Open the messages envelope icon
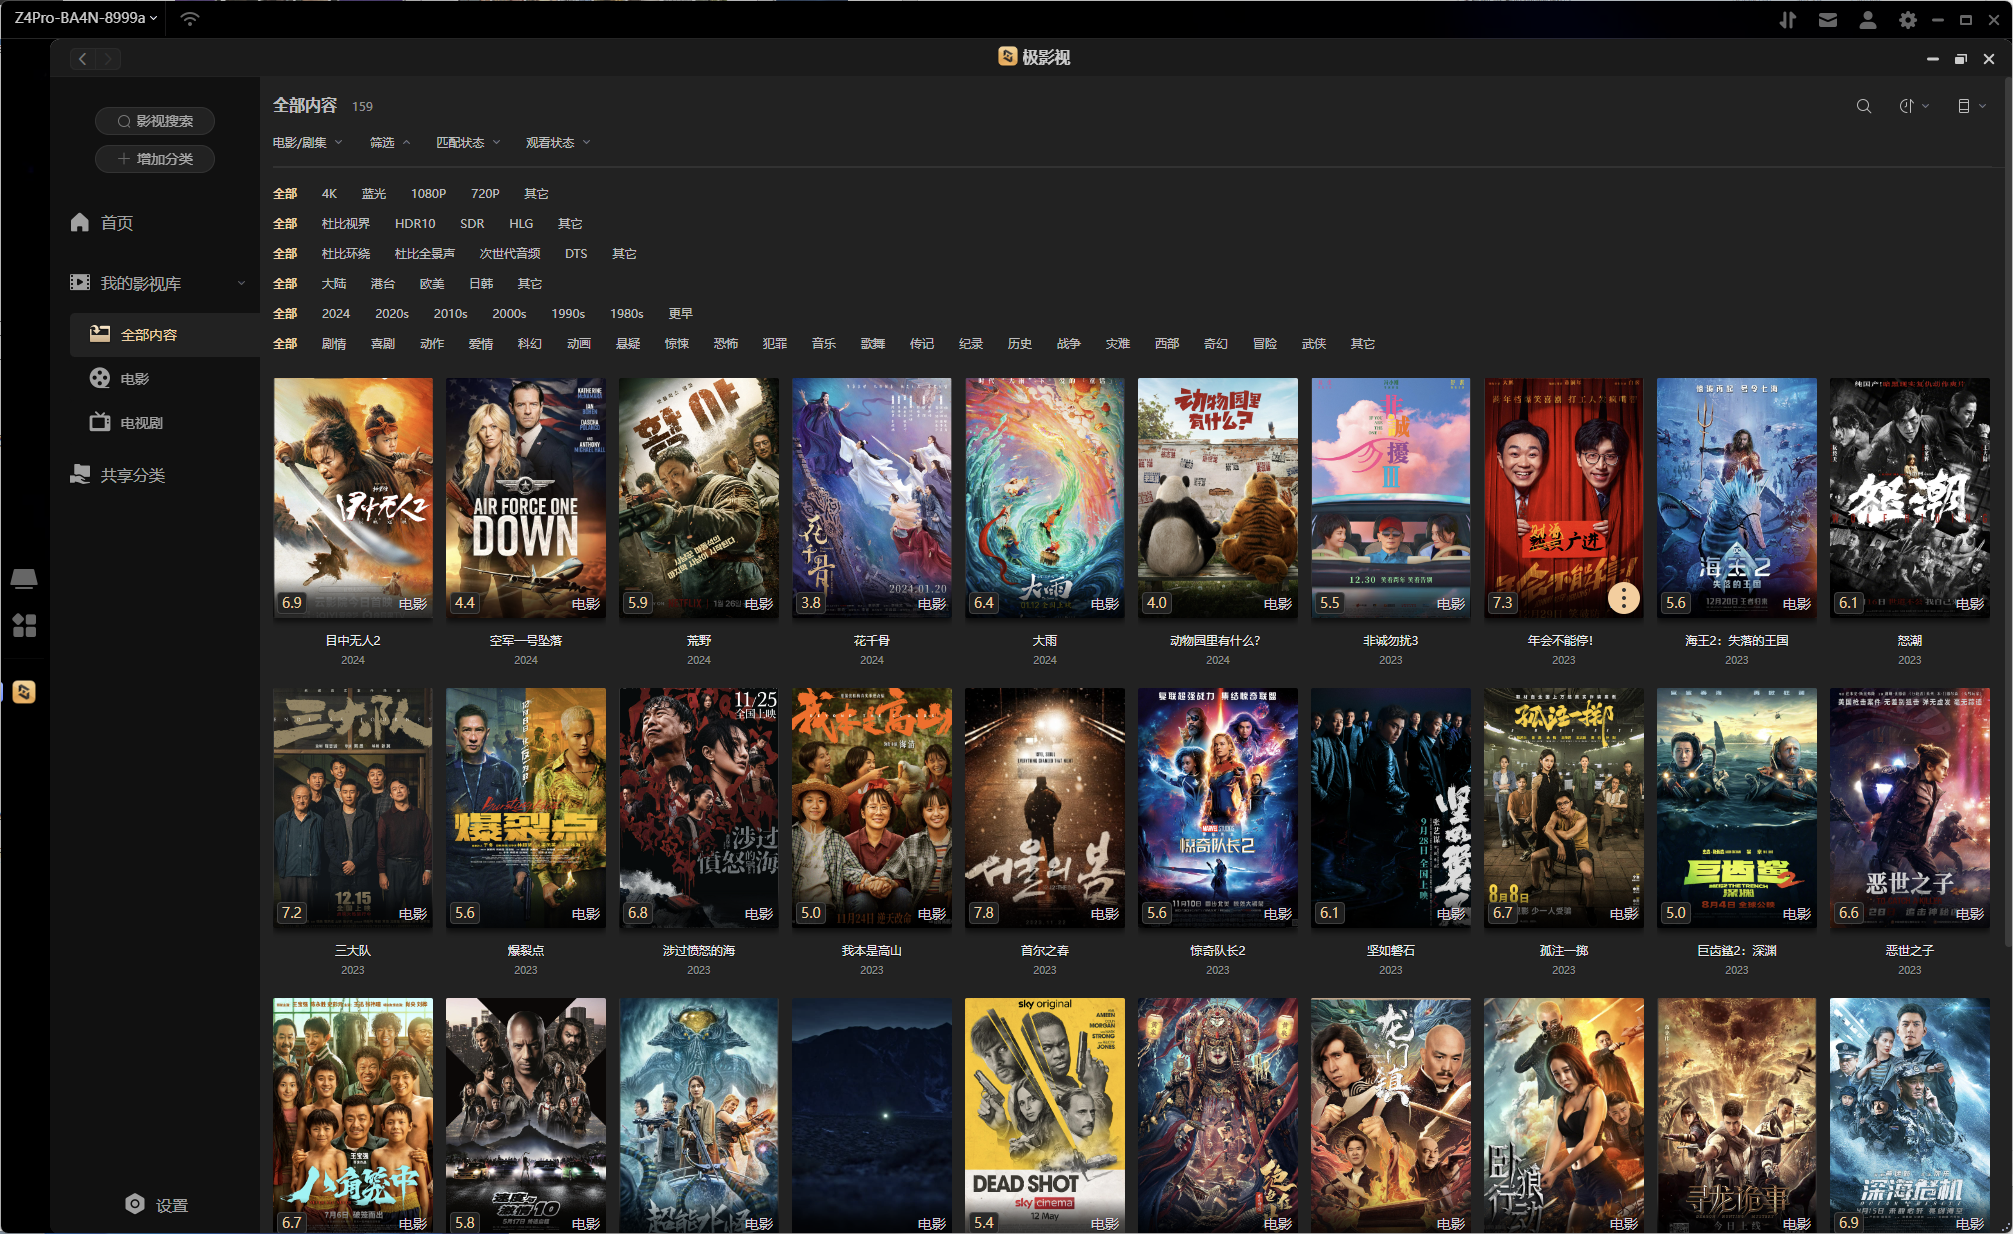Image resolution: width=2013 pixels, height=1234 pixels. [1827, 20]
